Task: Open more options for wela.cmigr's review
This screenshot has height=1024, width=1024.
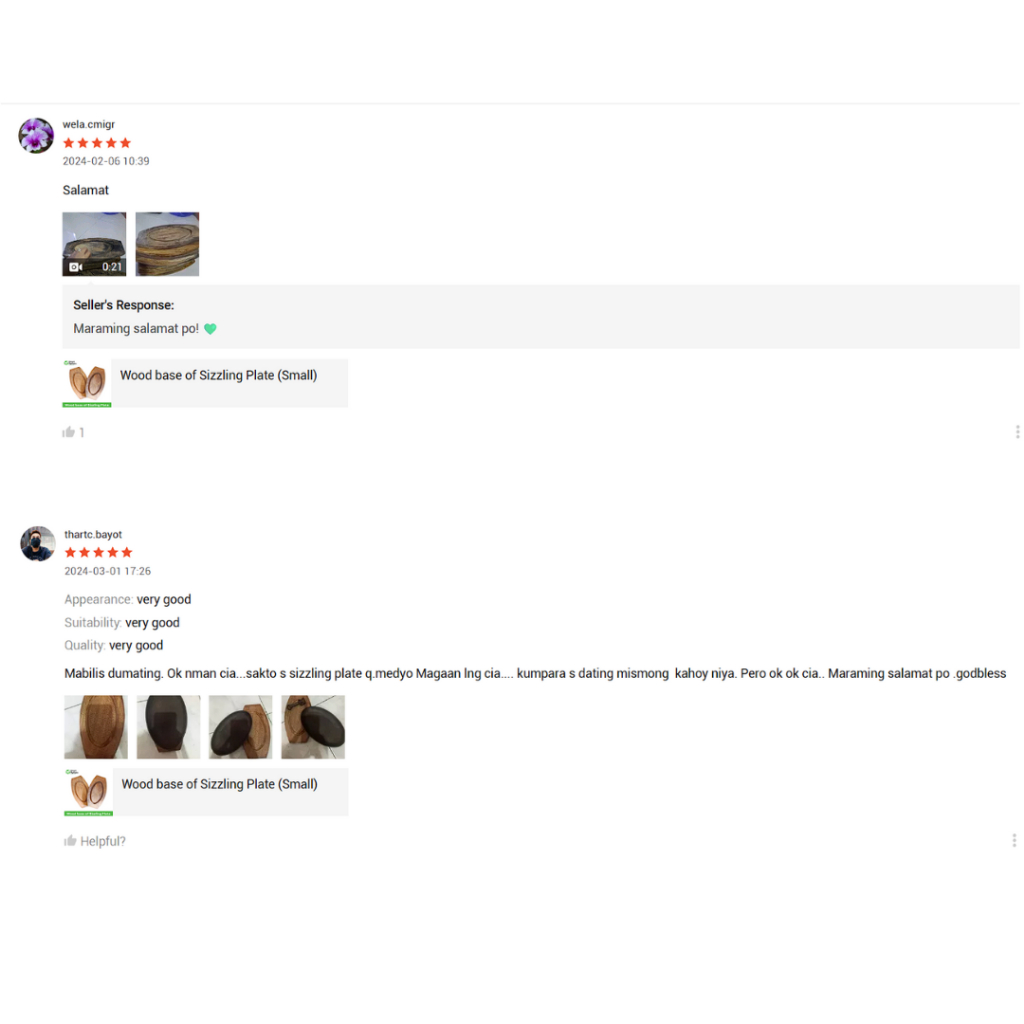Action: (x=1017, y=432)
